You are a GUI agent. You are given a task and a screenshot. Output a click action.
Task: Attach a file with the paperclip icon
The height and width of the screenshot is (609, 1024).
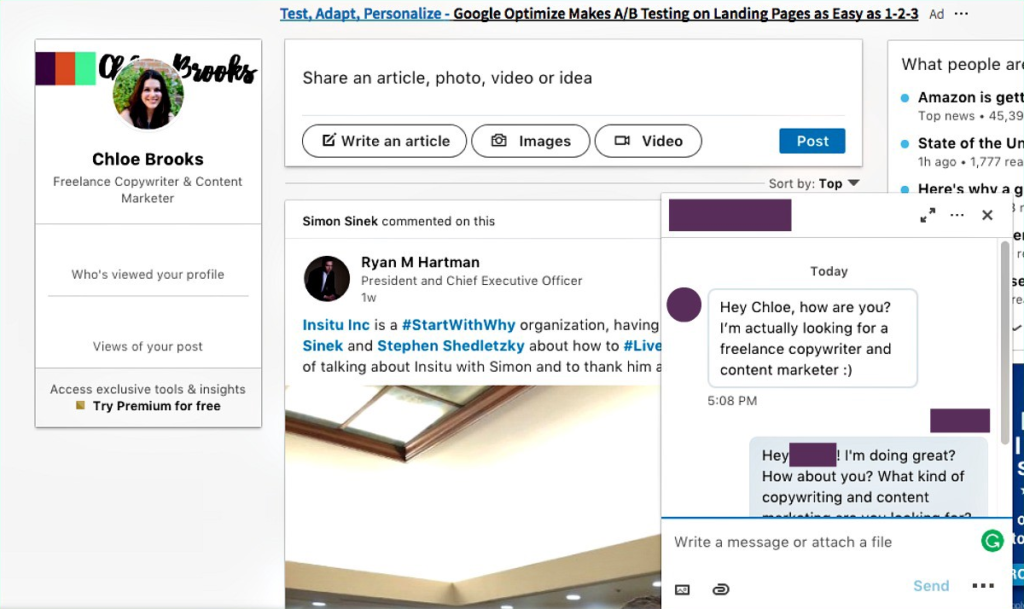[720, 589]
